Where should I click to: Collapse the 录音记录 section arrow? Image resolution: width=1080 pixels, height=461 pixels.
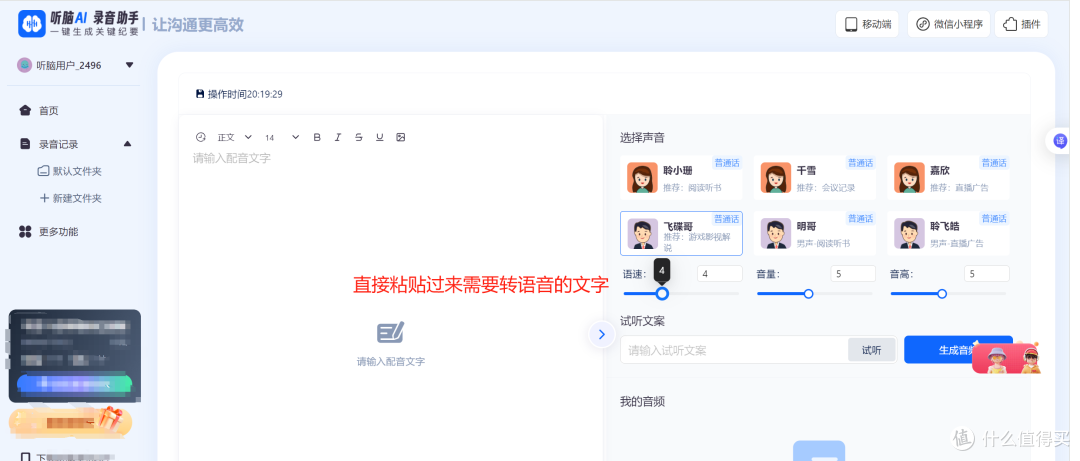click(127, 144)
